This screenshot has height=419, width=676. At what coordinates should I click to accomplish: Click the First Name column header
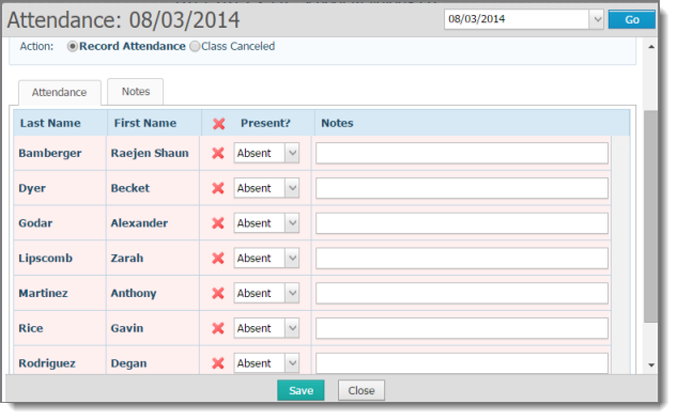(145, 123)
